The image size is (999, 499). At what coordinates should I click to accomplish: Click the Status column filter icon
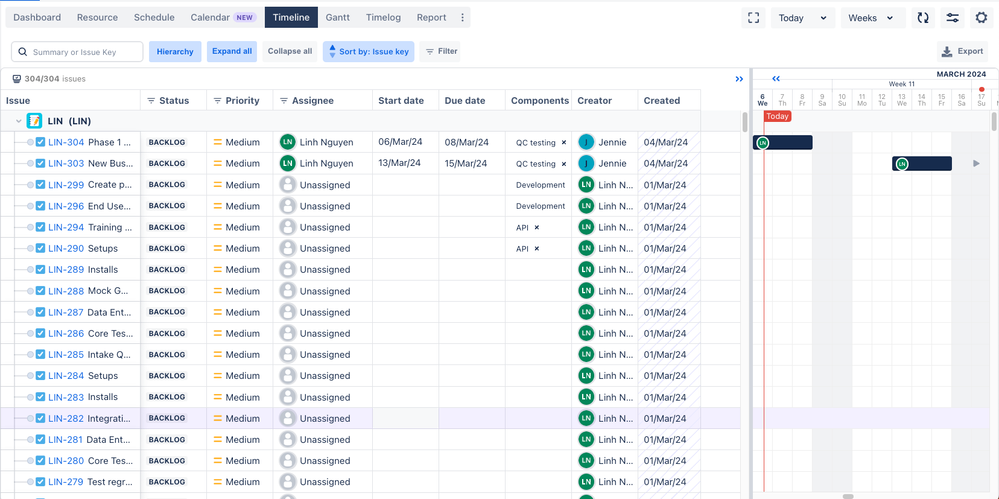[x=151, y=101]
